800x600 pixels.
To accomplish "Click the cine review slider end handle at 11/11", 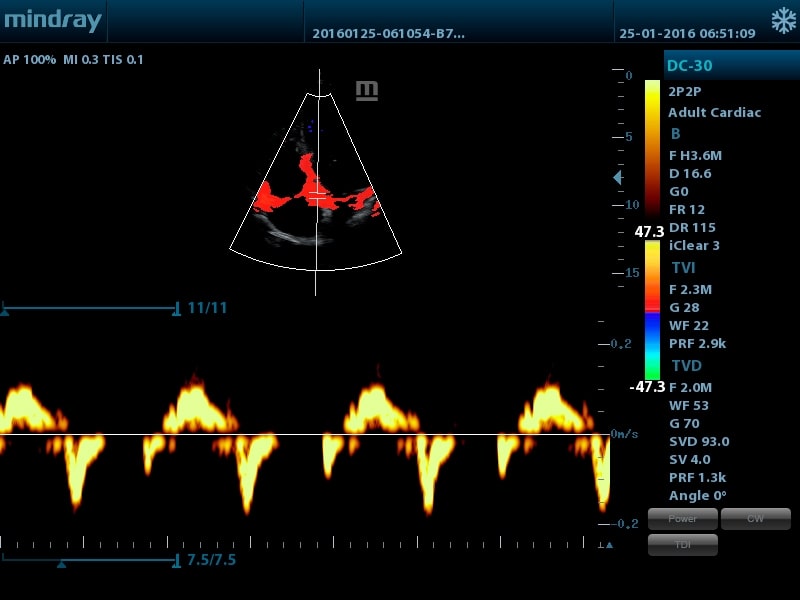I will click(177, 309).
